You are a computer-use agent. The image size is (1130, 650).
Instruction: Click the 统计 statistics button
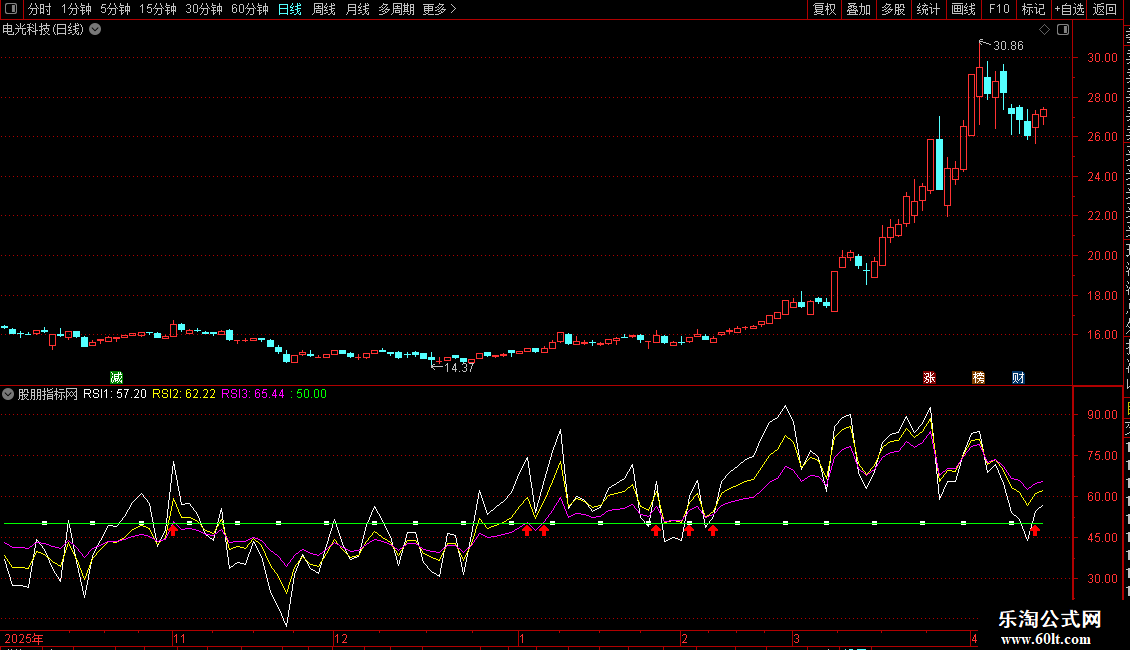pos(928,9)
